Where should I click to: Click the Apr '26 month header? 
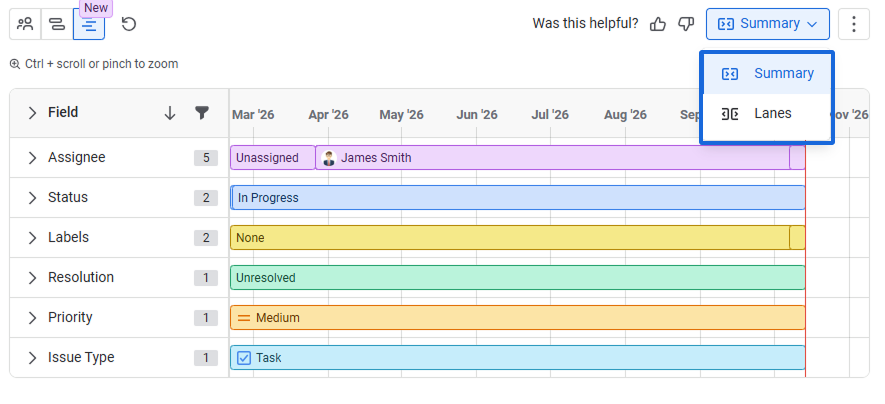point(328,115)
